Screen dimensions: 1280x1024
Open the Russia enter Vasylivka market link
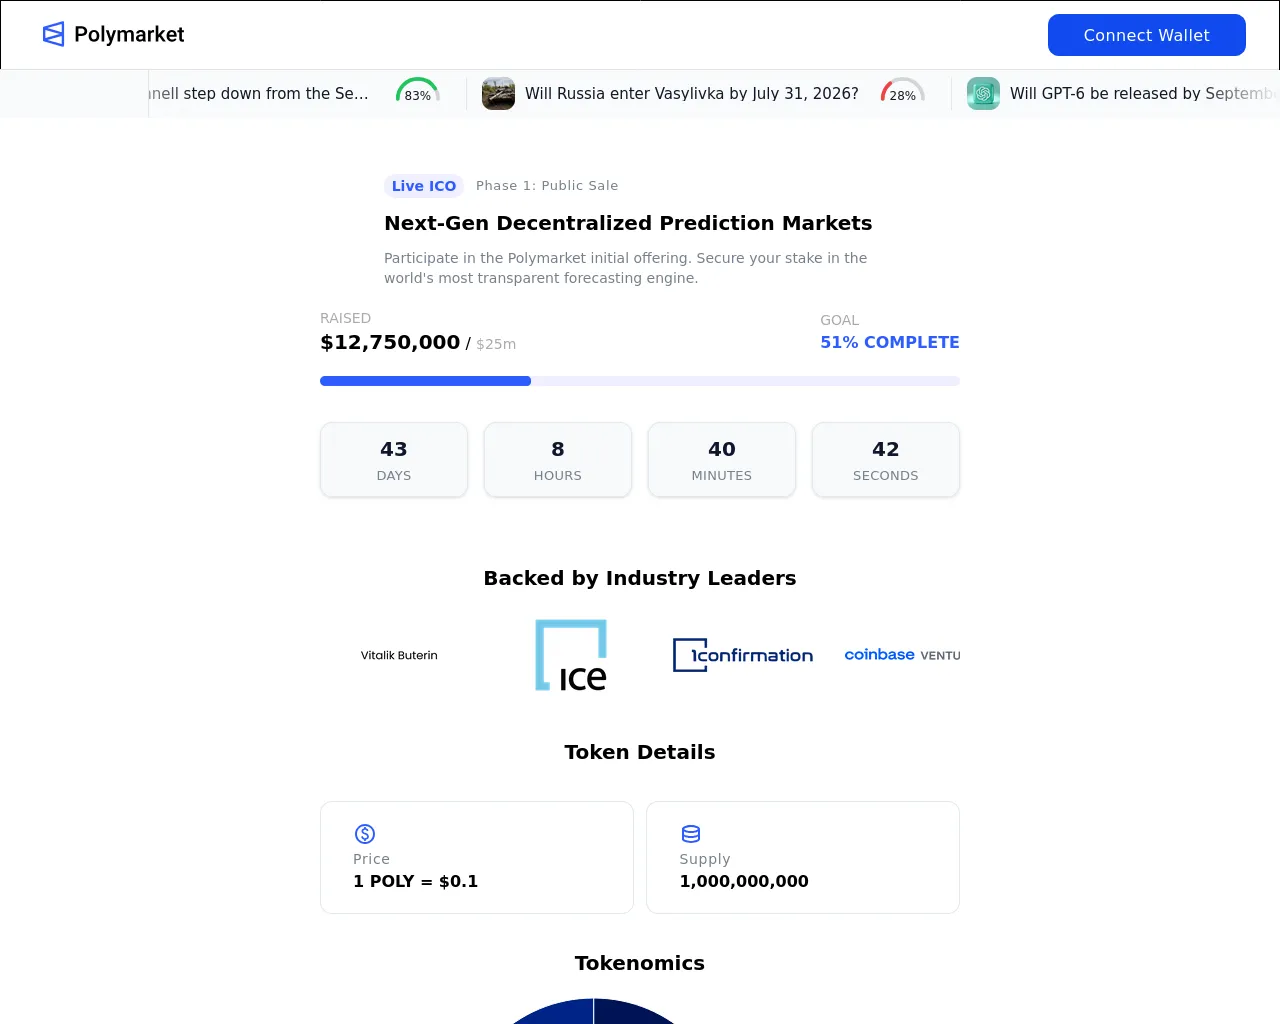pos(692,93)
